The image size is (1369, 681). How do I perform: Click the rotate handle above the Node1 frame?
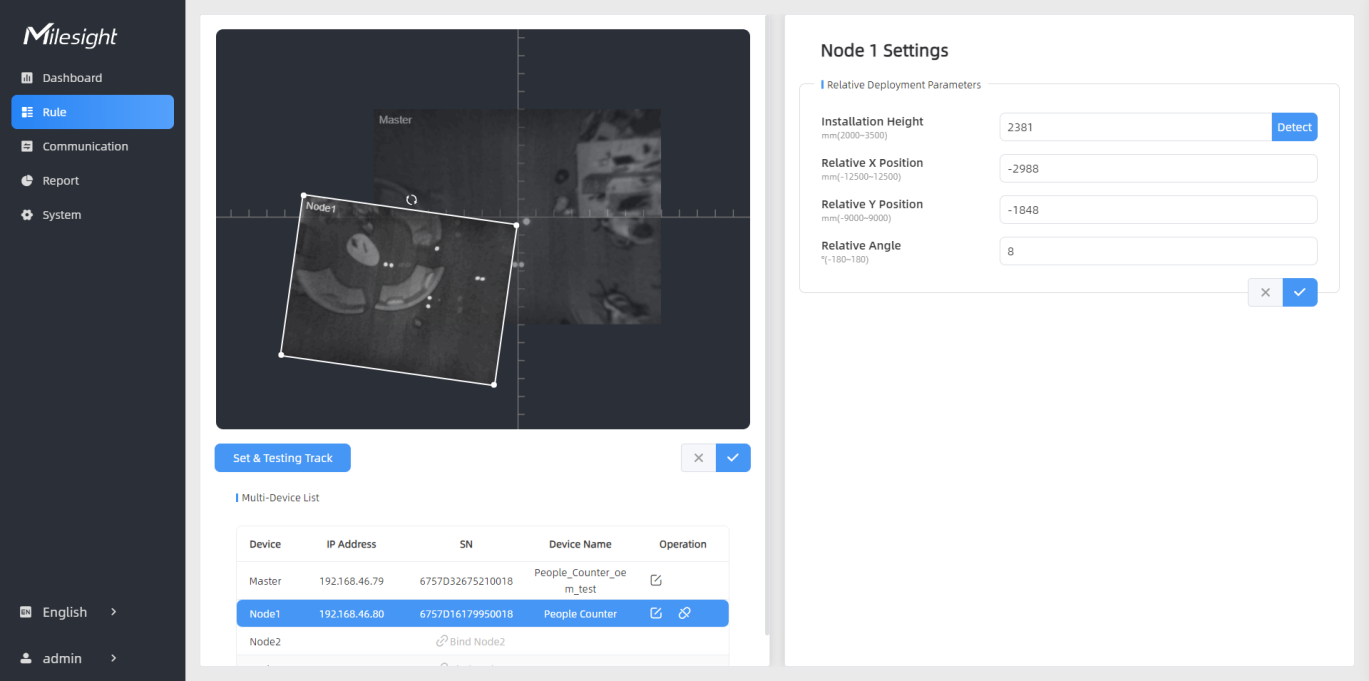(411, 199)
